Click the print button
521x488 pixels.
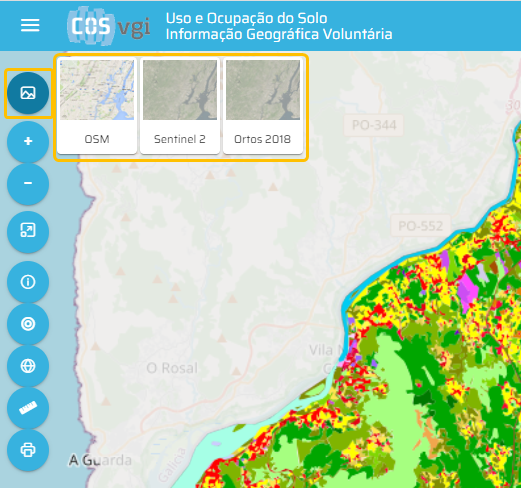(28, 450)
